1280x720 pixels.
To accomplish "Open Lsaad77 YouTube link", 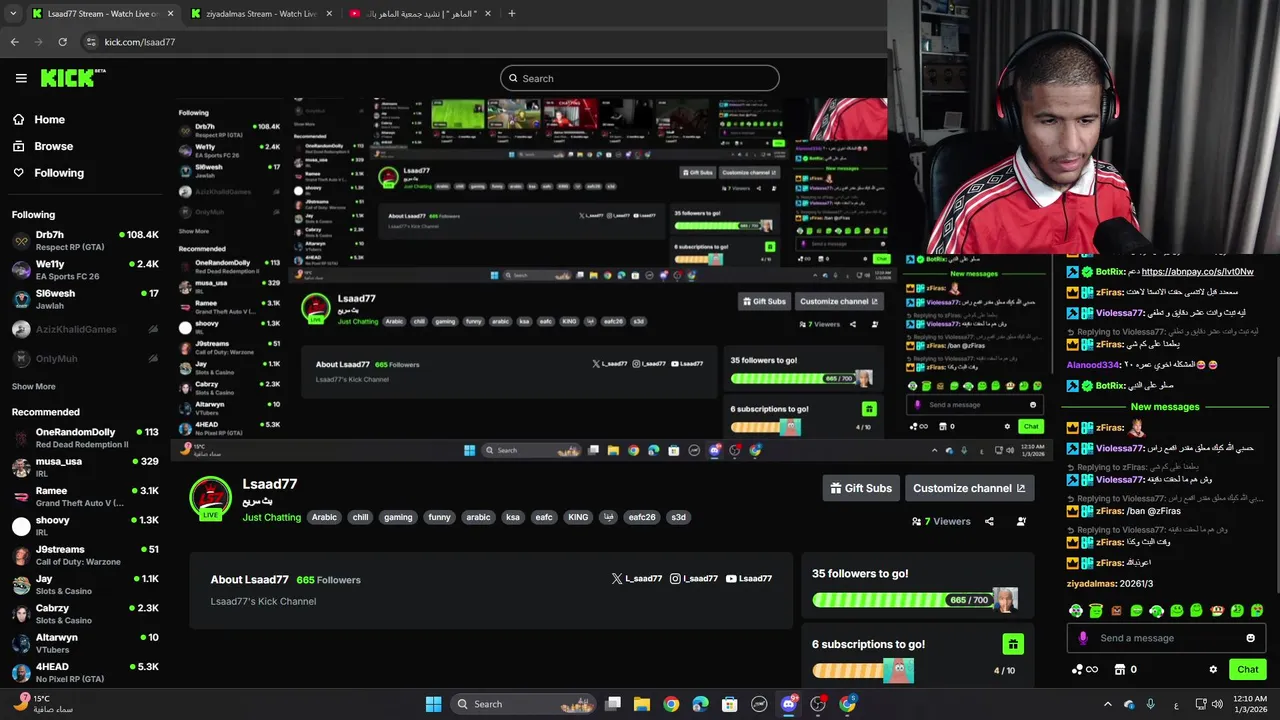I will (748, 578).
